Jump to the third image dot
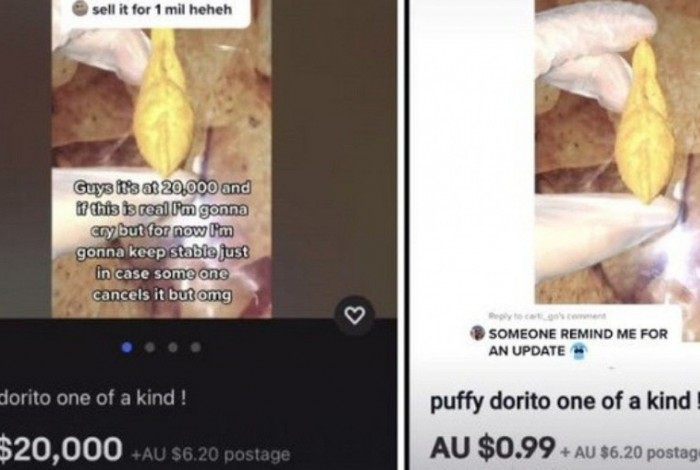This screenshot has height=470, width=700. [x=173, y=347]
